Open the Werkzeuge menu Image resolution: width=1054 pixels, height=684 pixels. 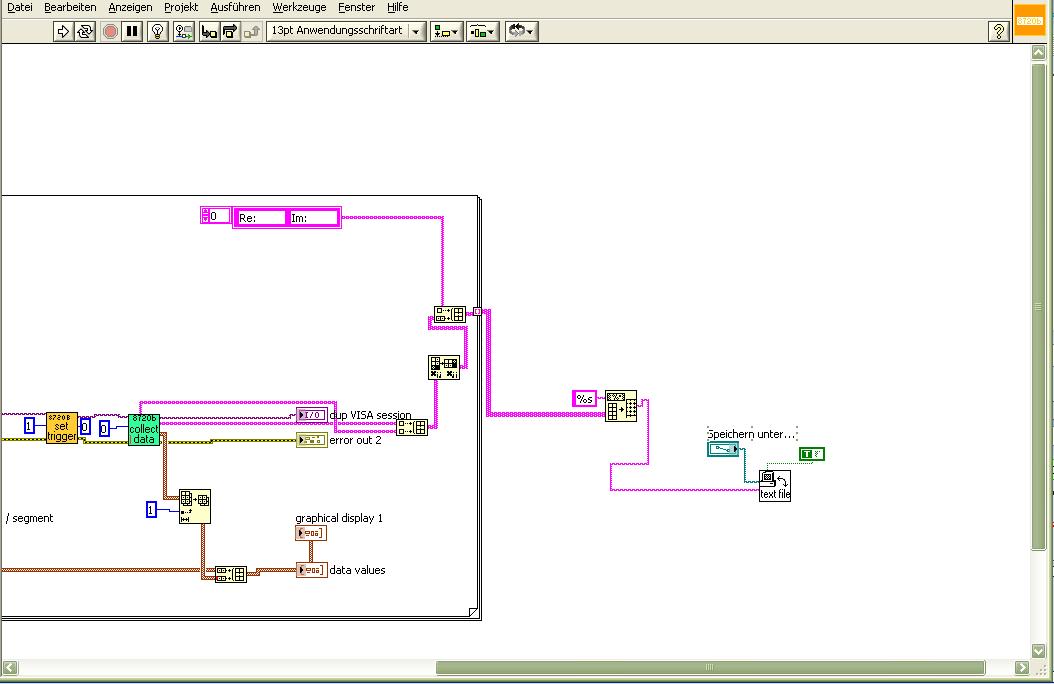(x=299, y=7)
